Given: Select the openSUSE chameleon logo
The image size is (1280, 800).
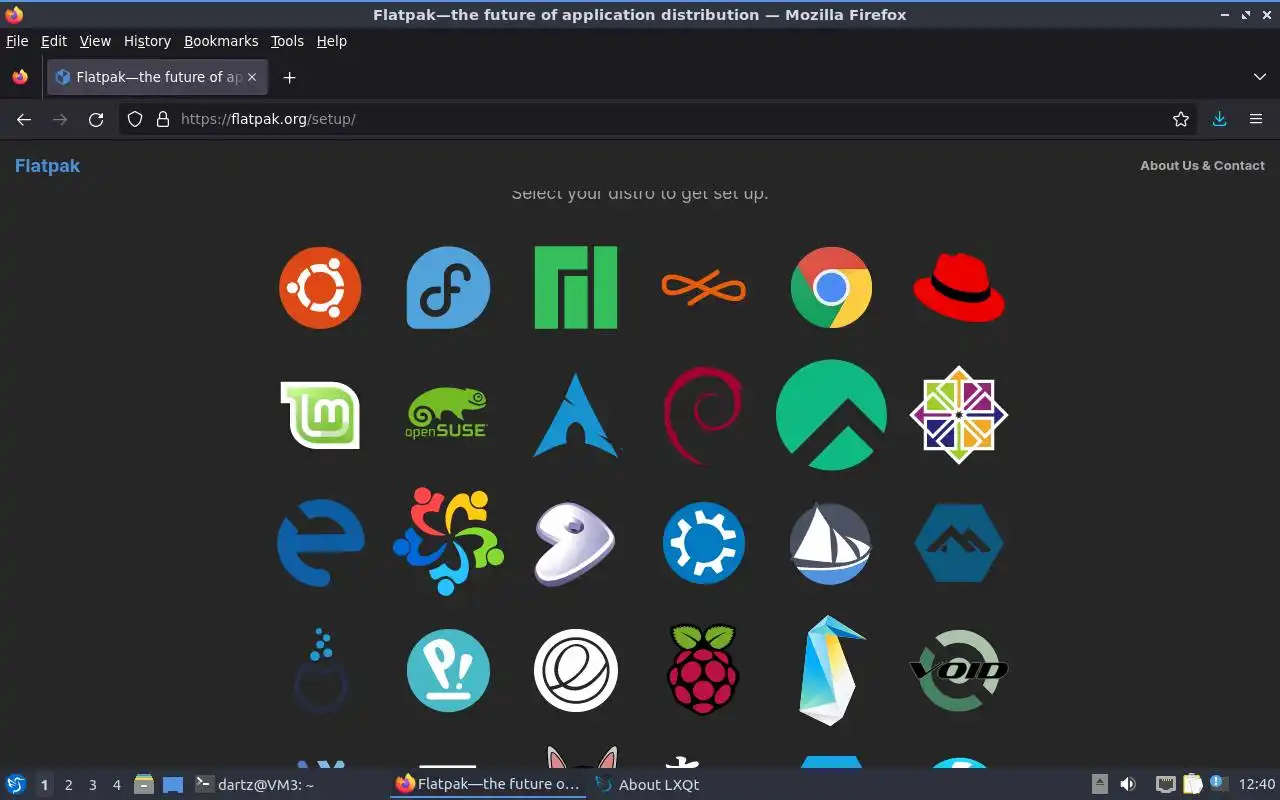Looking at the screenshot, I should pos(447,414).
